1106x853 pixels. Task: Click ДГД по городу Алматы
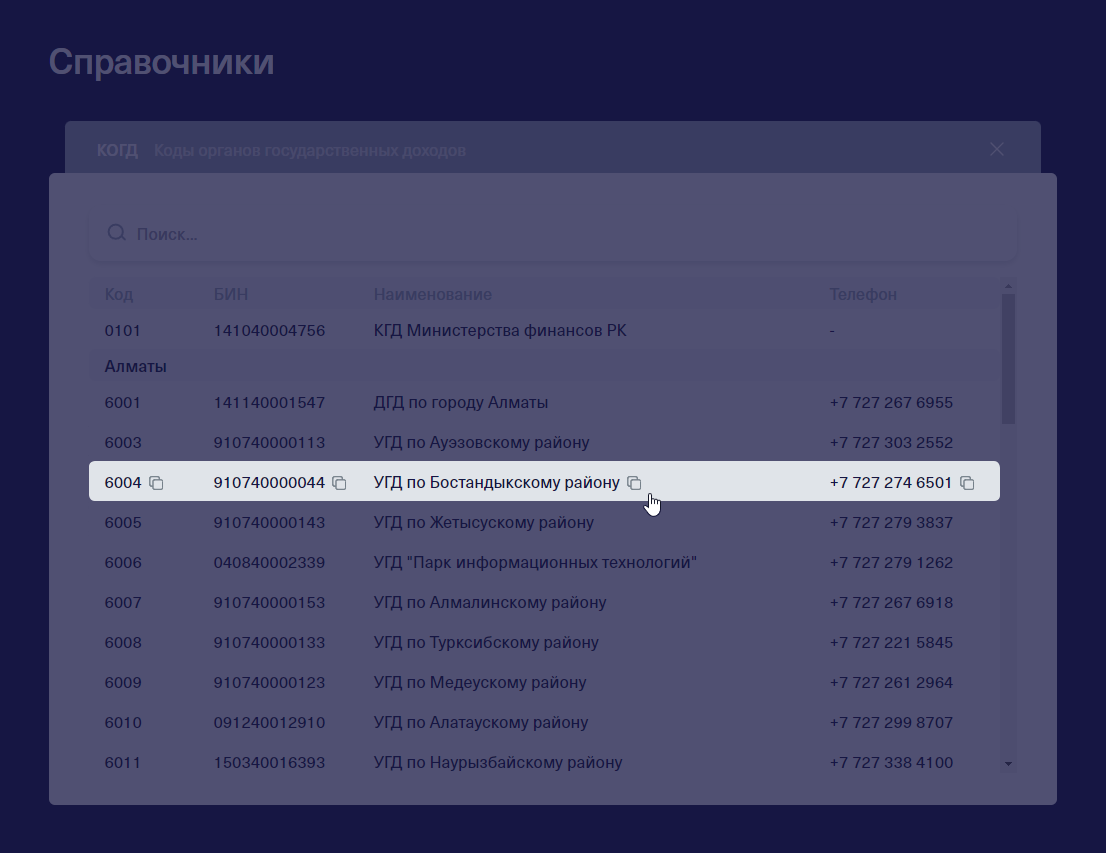click(461, 402)
